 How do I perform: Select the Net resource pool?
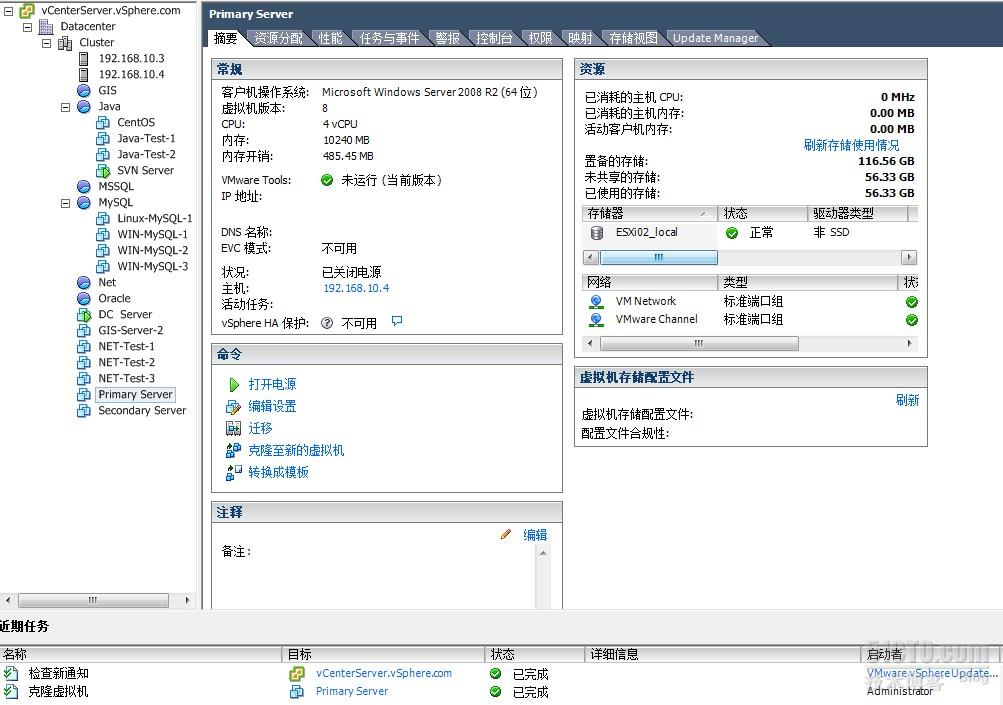click(x=107, y=282)
